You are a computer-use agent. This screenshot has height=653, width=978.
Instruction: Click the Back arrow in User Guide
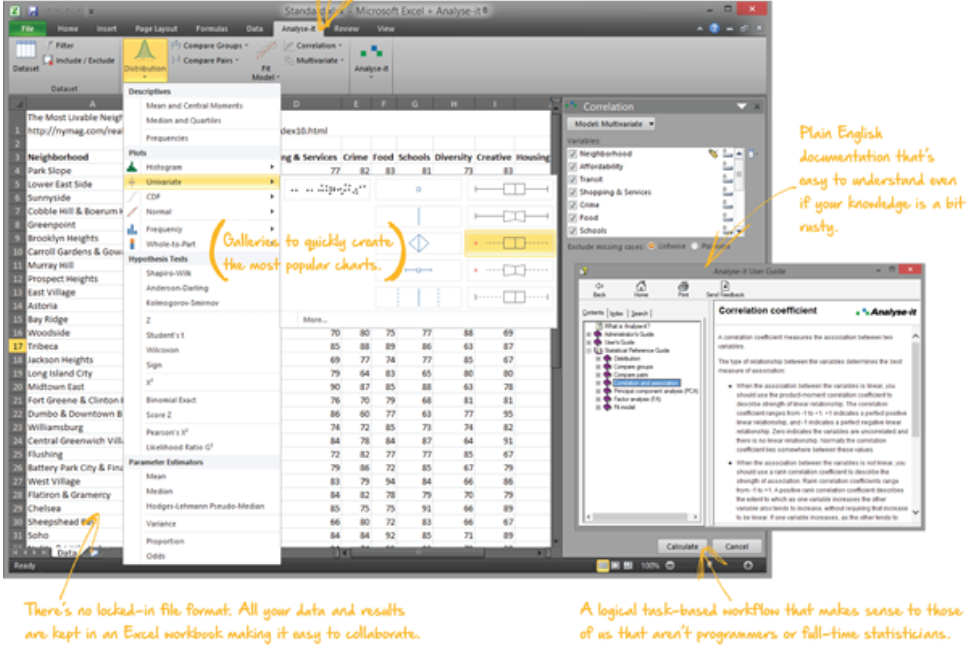tap(600, 287)
